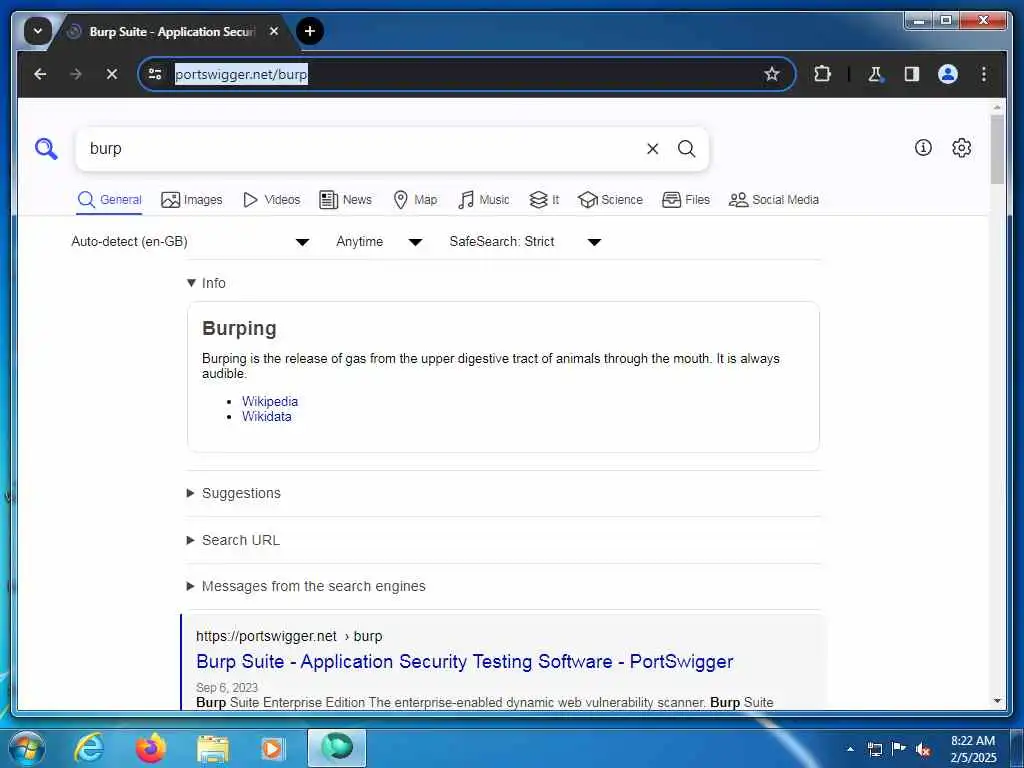Open the Extensions puzzle icon
Image resolution: width=1024 pixels, height=768 pixels.
[x=822, y=74]
